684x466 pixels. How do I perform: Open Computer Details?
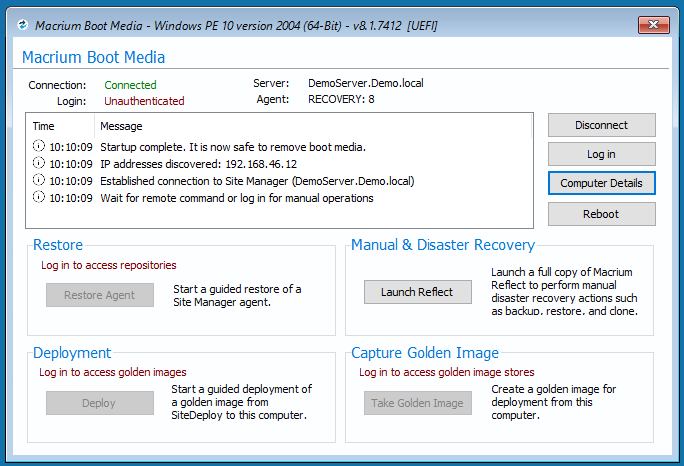(x=602, y=183)
